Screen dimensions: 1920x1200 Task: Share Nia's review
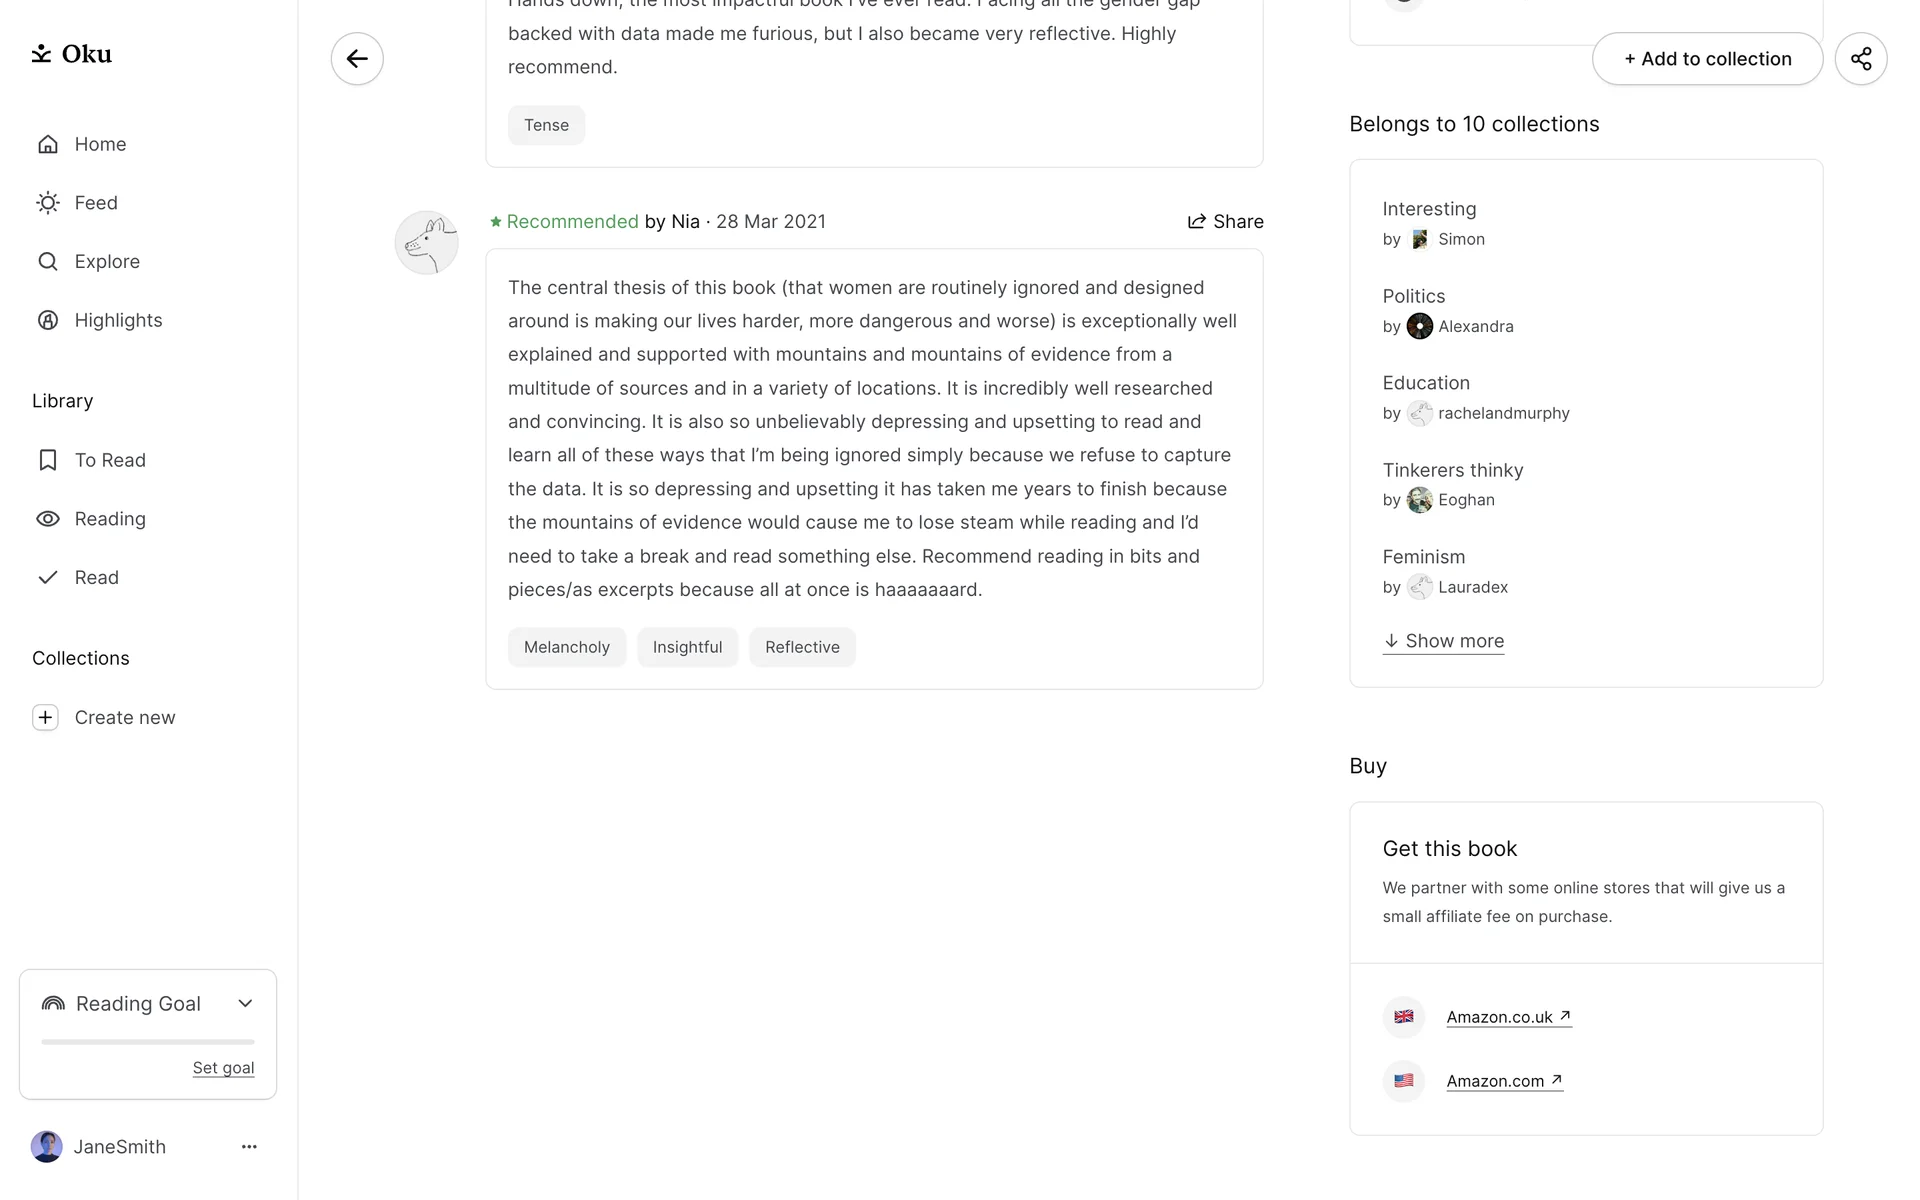coord(1225,222)
